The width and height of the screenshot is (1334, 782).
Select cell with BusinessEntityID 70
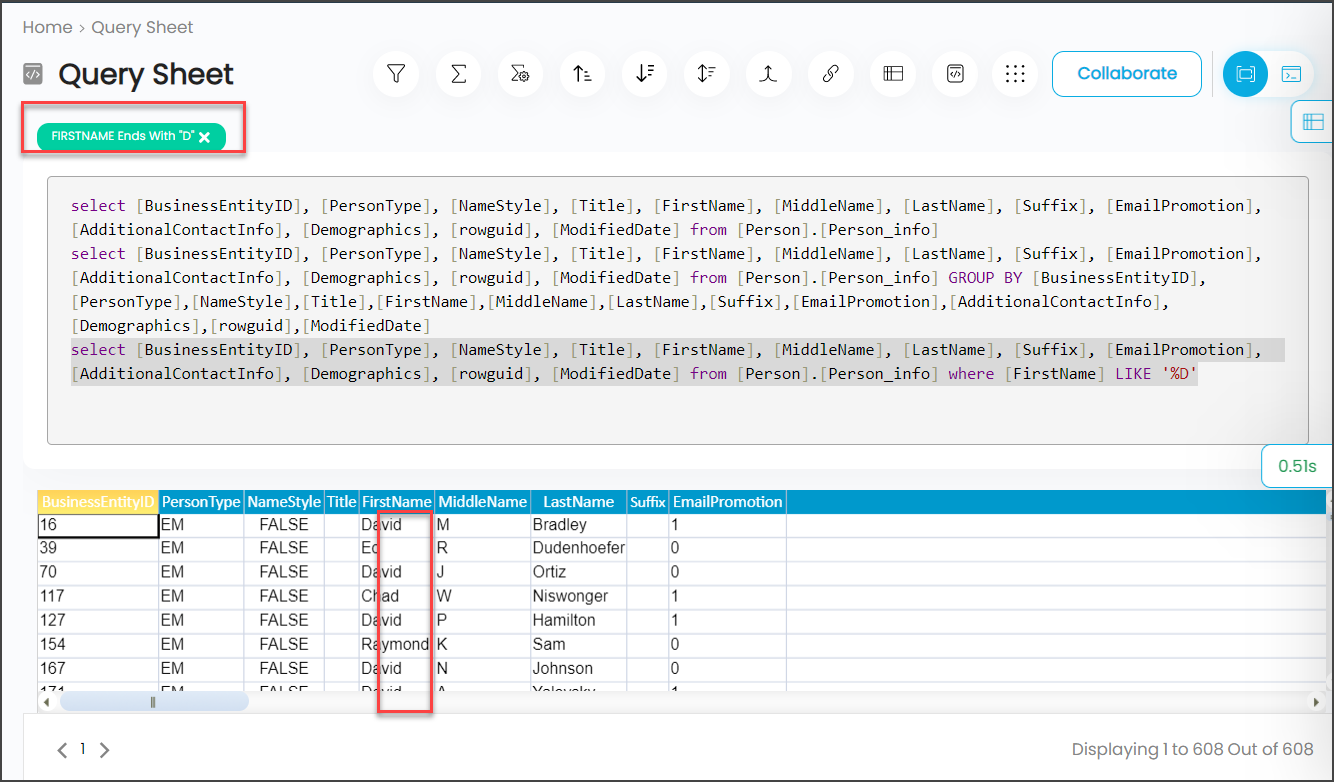click(98, 572)
